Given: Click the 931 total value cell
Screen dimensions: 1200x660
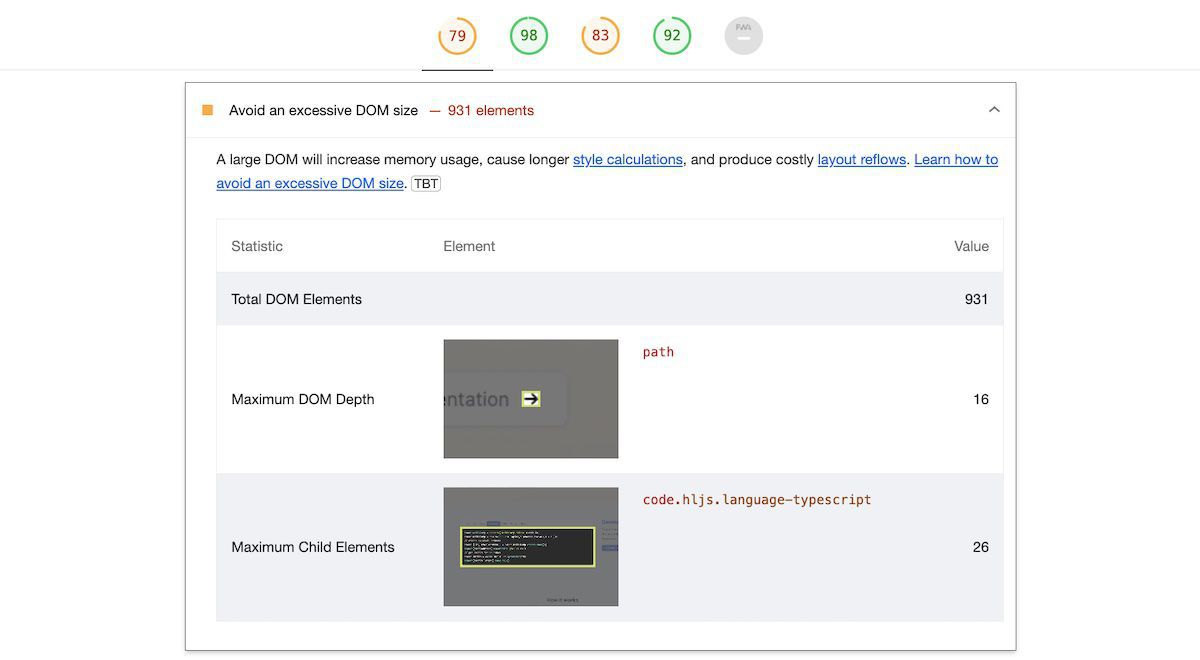Looking at the screenshot, I should coord(976,299).
